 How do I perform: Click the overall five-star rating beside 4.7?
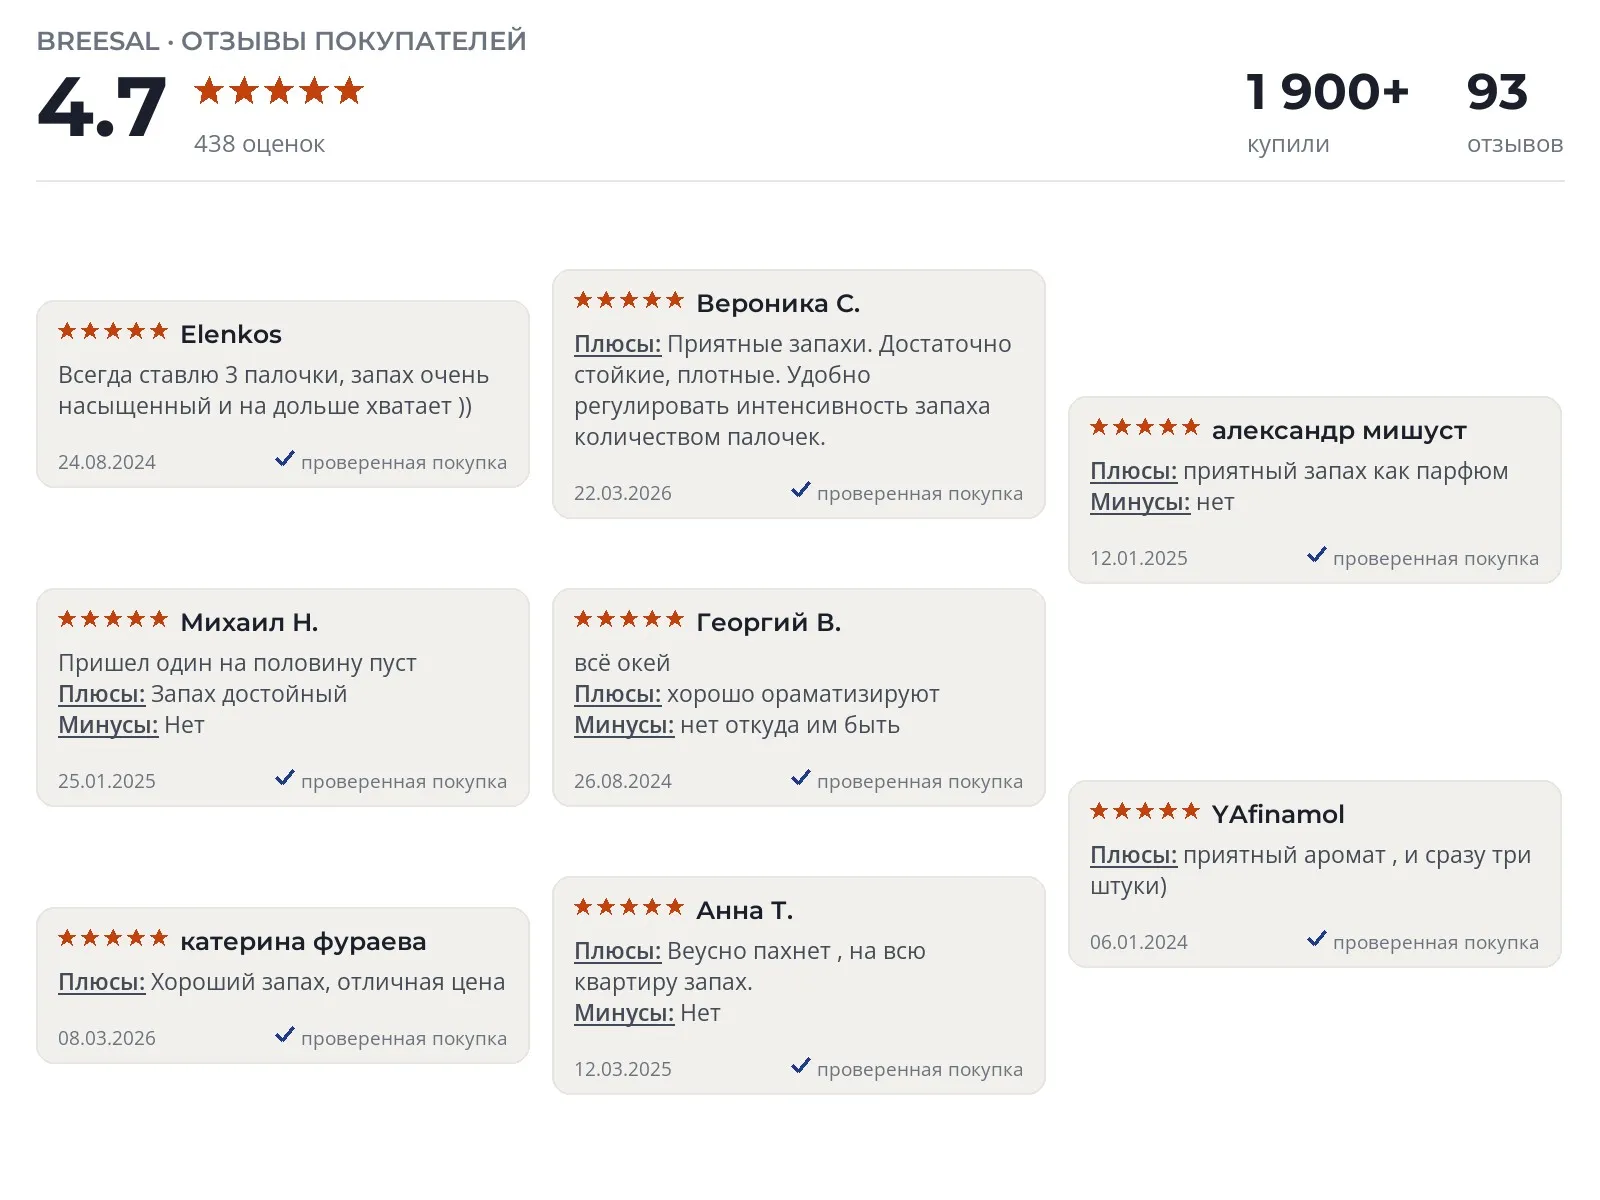click(279, 91)
